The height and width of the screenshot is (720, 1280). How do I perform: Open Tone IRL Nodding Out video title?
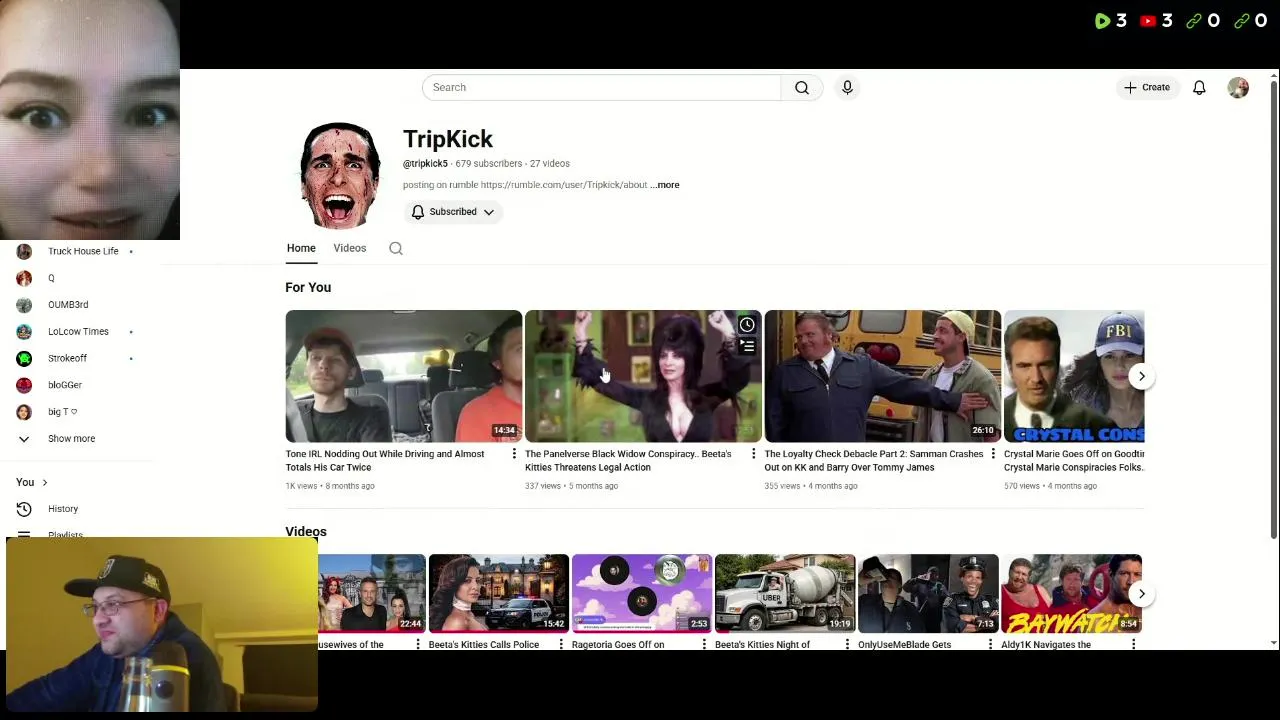(x=385, y=460)
